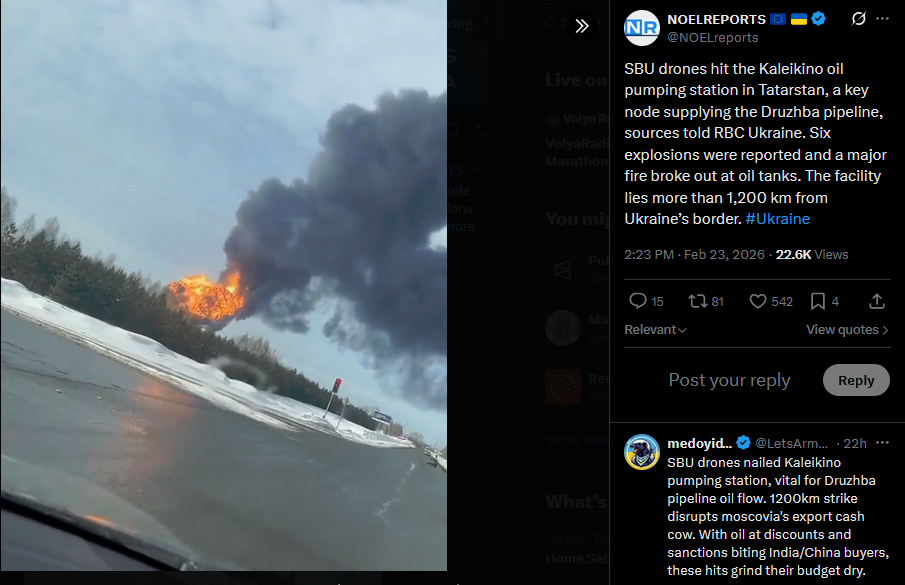Focus the Post your reply field

coord(729,380)
